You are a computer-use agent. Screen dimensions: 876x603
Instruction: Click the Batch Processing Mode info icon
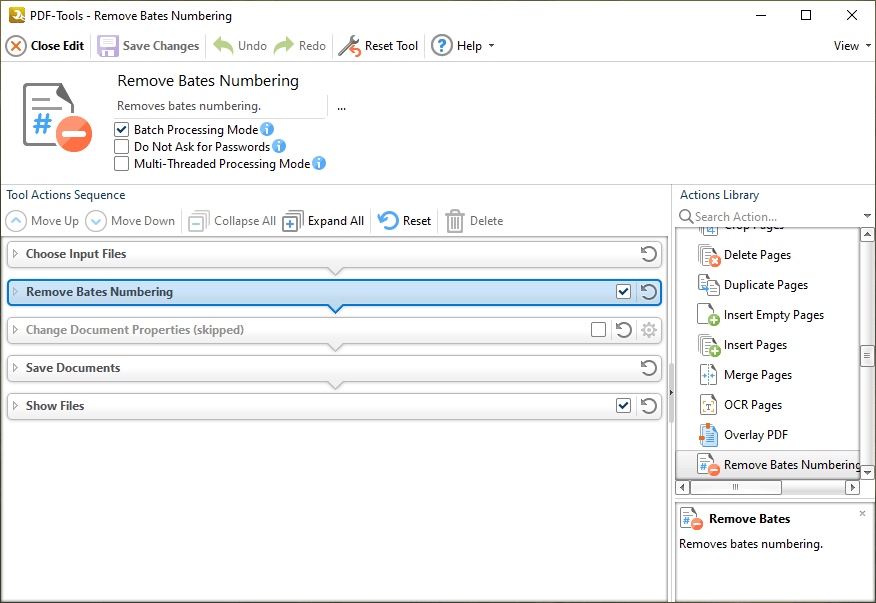point(267,130)
